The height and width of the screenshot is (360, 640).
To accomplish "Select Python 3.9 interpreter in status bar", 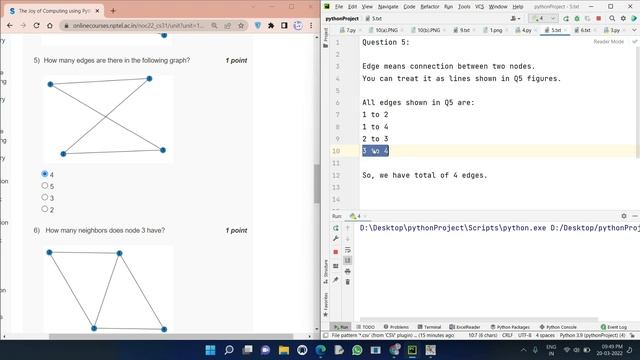I will (592, 335).
